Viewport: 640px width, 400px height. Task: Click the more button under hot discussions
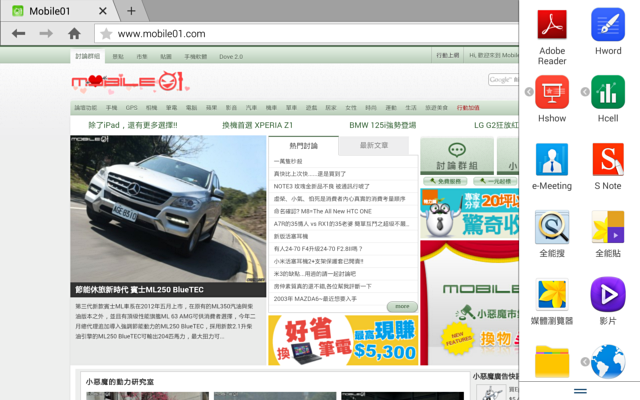coord(402,306)
